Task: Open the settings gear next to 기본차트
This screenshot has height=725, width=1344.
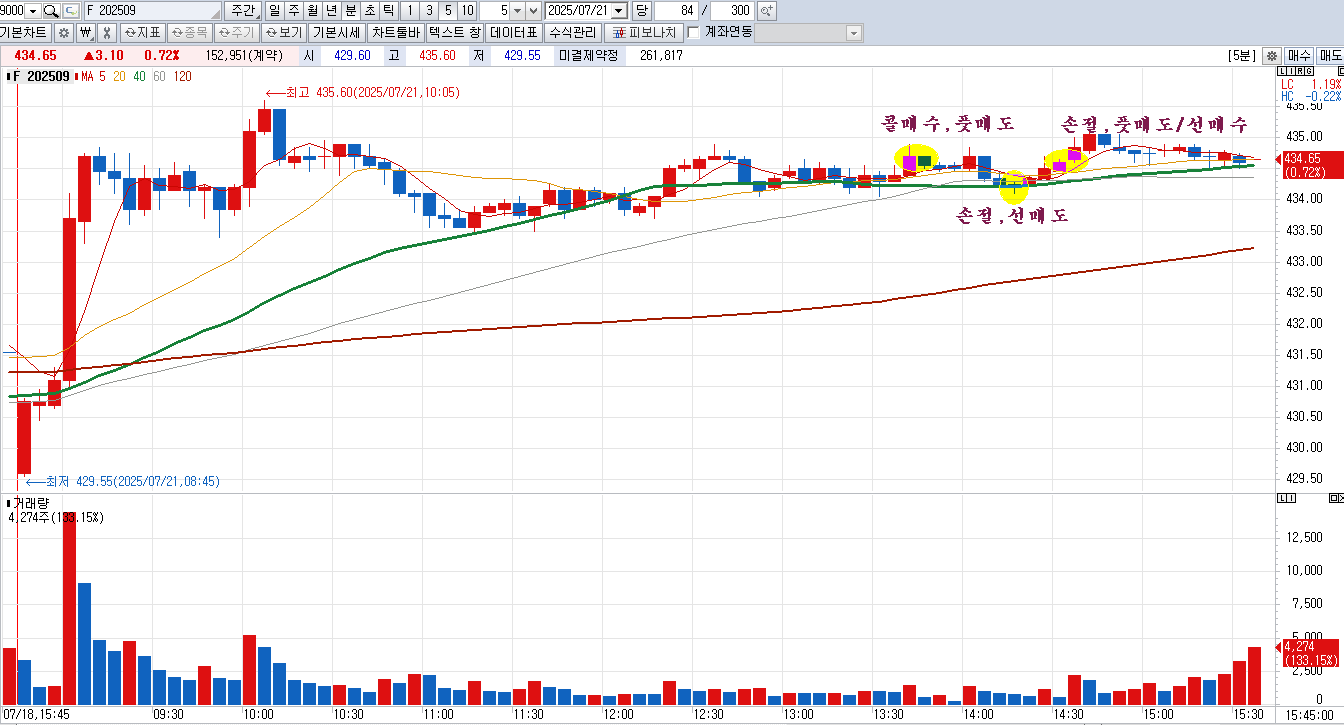Action: [63, 32]
